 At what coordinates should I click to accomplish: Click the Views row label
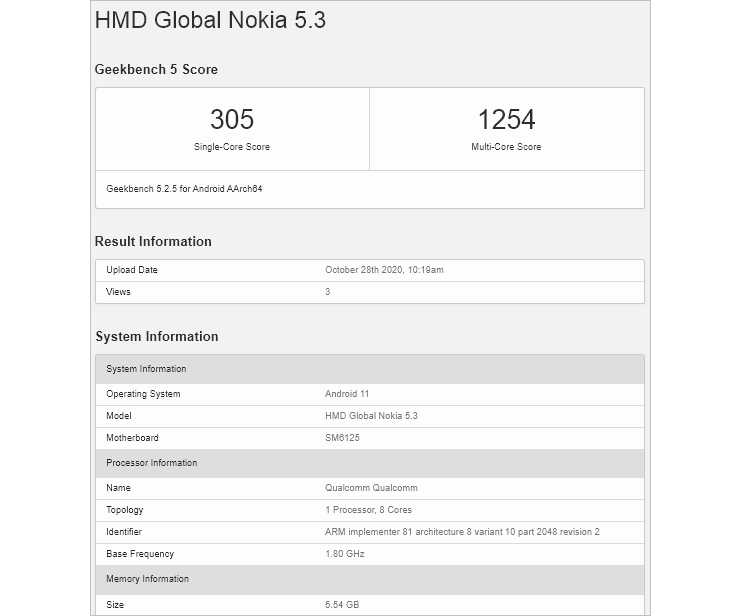118,292
